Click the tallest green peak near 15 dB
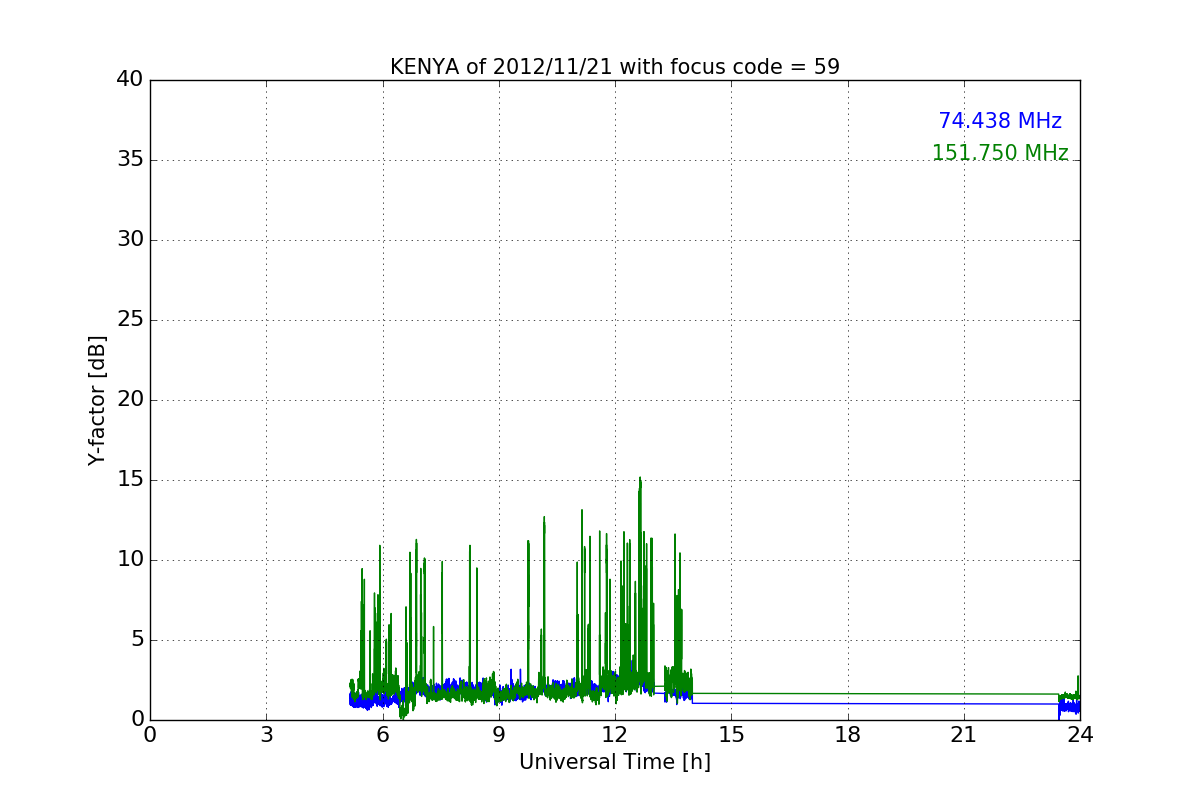The width and height of the screenshot is (1200, 800). tap(639, 480)
